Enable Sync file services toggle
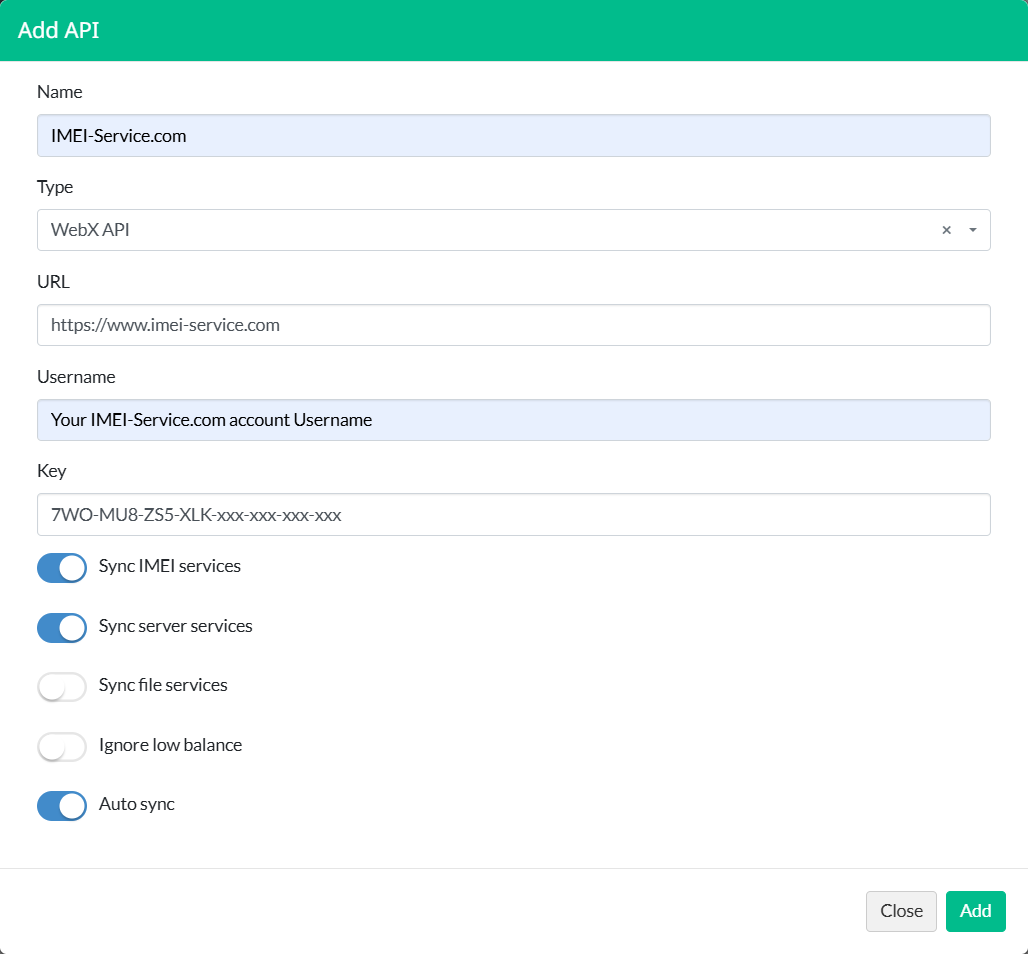The image size is (1028, 954). [62, 687]
